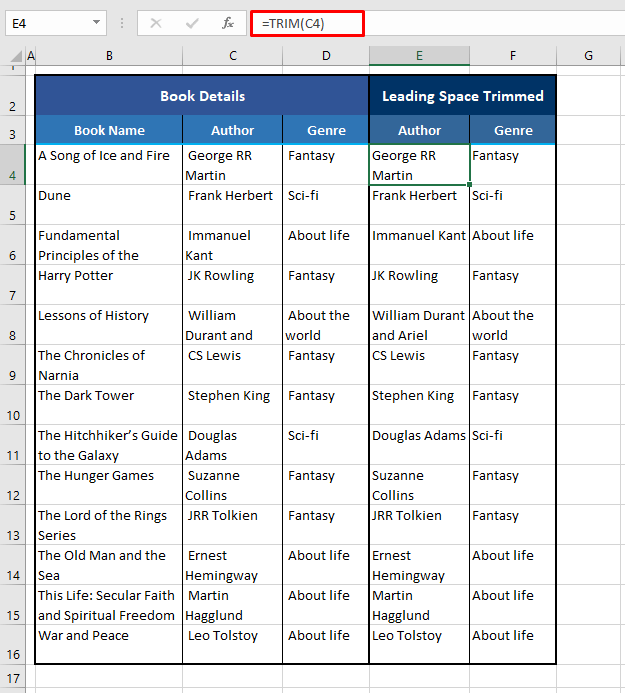Click the Enter checkmark icon in formula bar
This screenshot has height=693, width=625.
192,22
